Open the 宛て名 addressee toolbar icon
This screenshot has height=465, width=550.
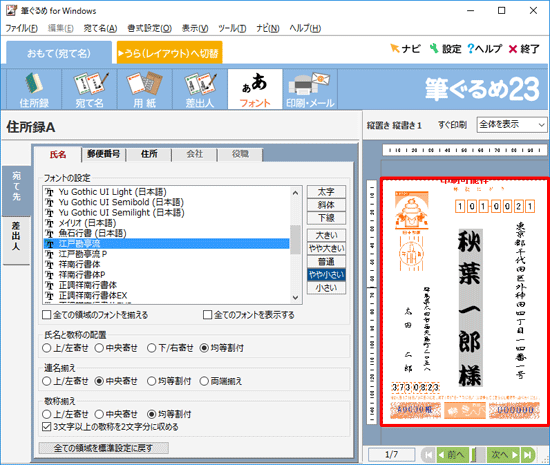coord(89,89)
